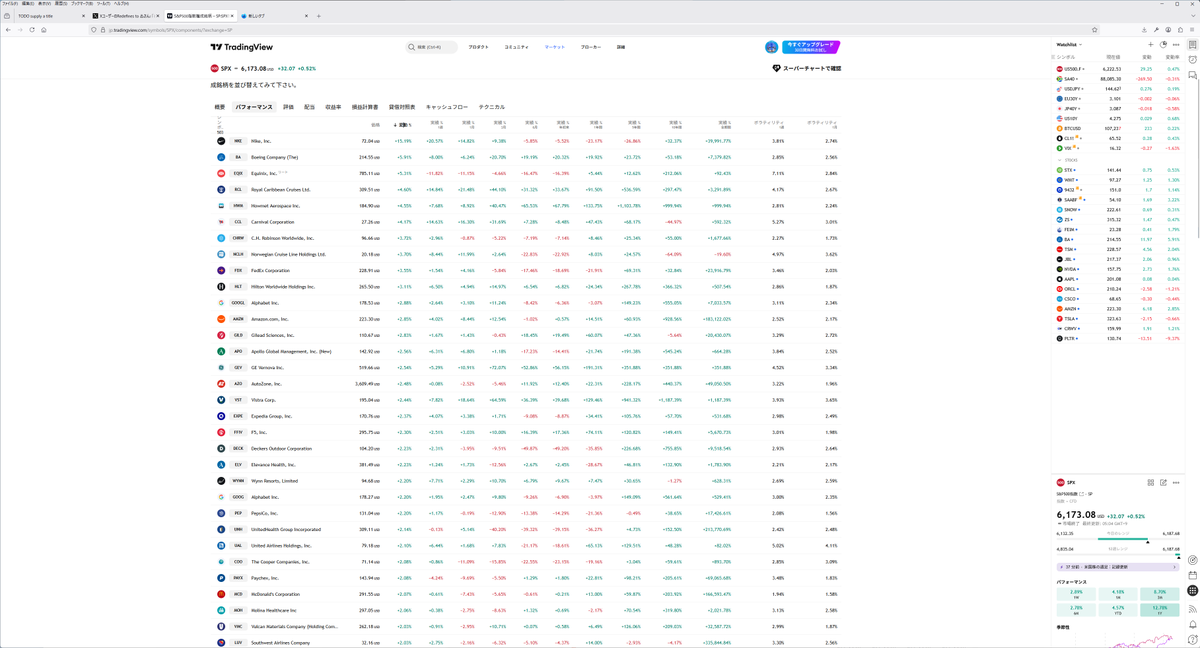Open the alerts clock icon in the right sidebar

(1193, 60)
